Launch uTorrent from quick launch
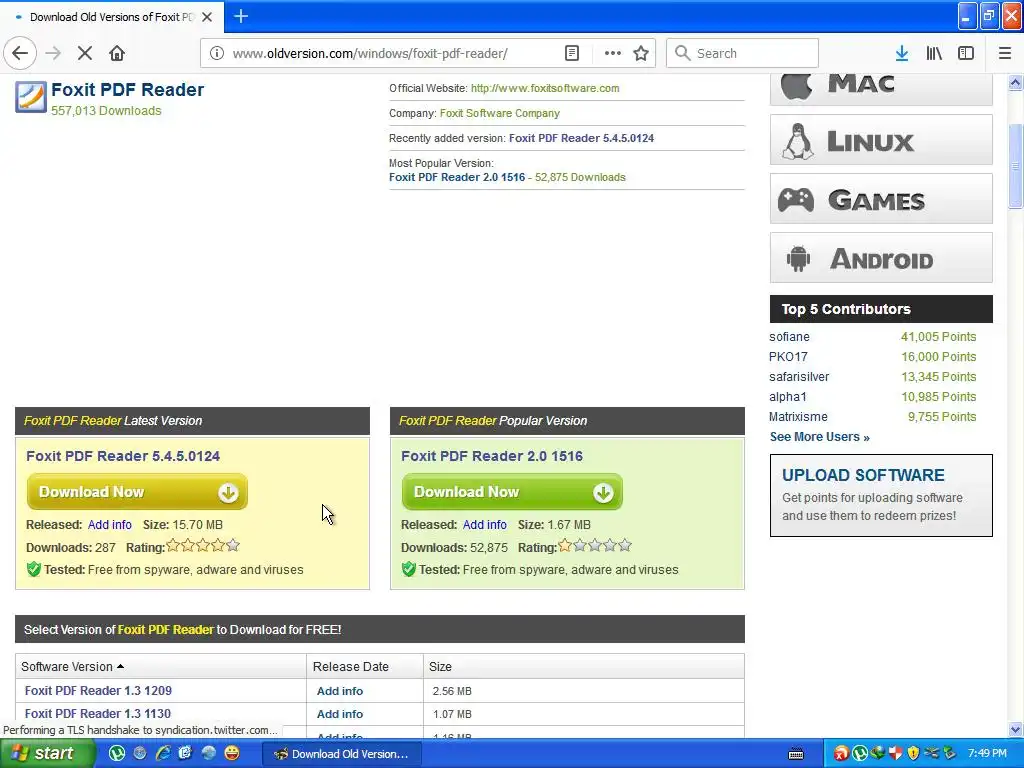1024x768 pixels. [x=117, y=754]
